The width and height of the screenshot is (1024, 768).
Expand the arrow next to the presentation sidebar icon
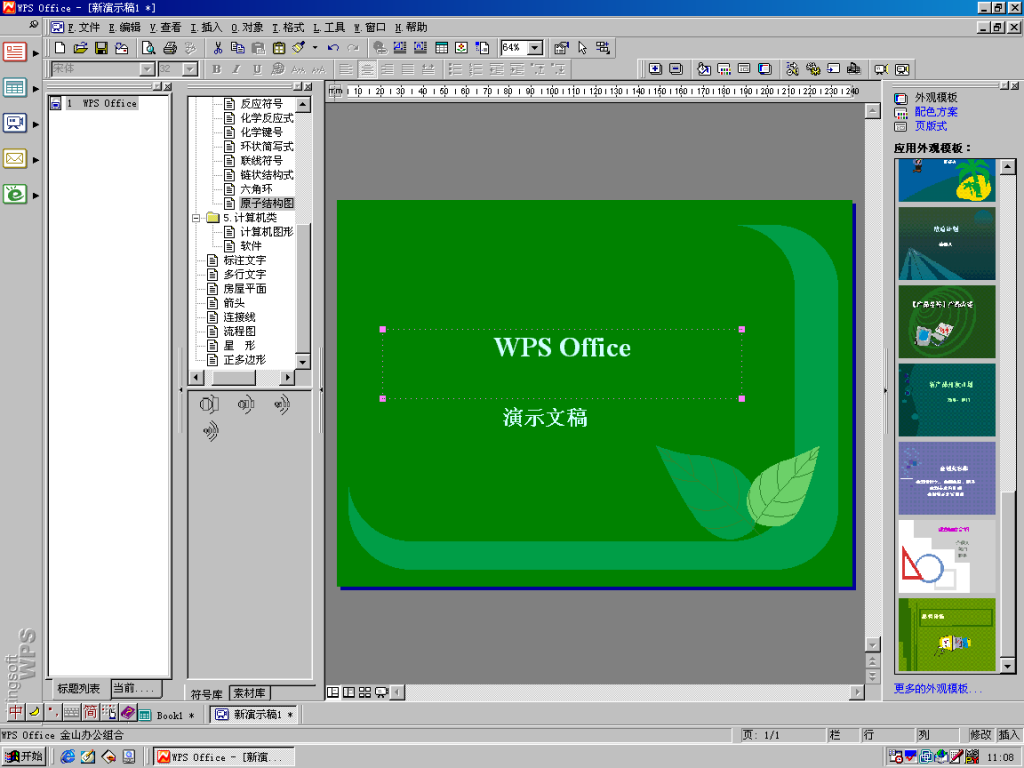point(36,124)
